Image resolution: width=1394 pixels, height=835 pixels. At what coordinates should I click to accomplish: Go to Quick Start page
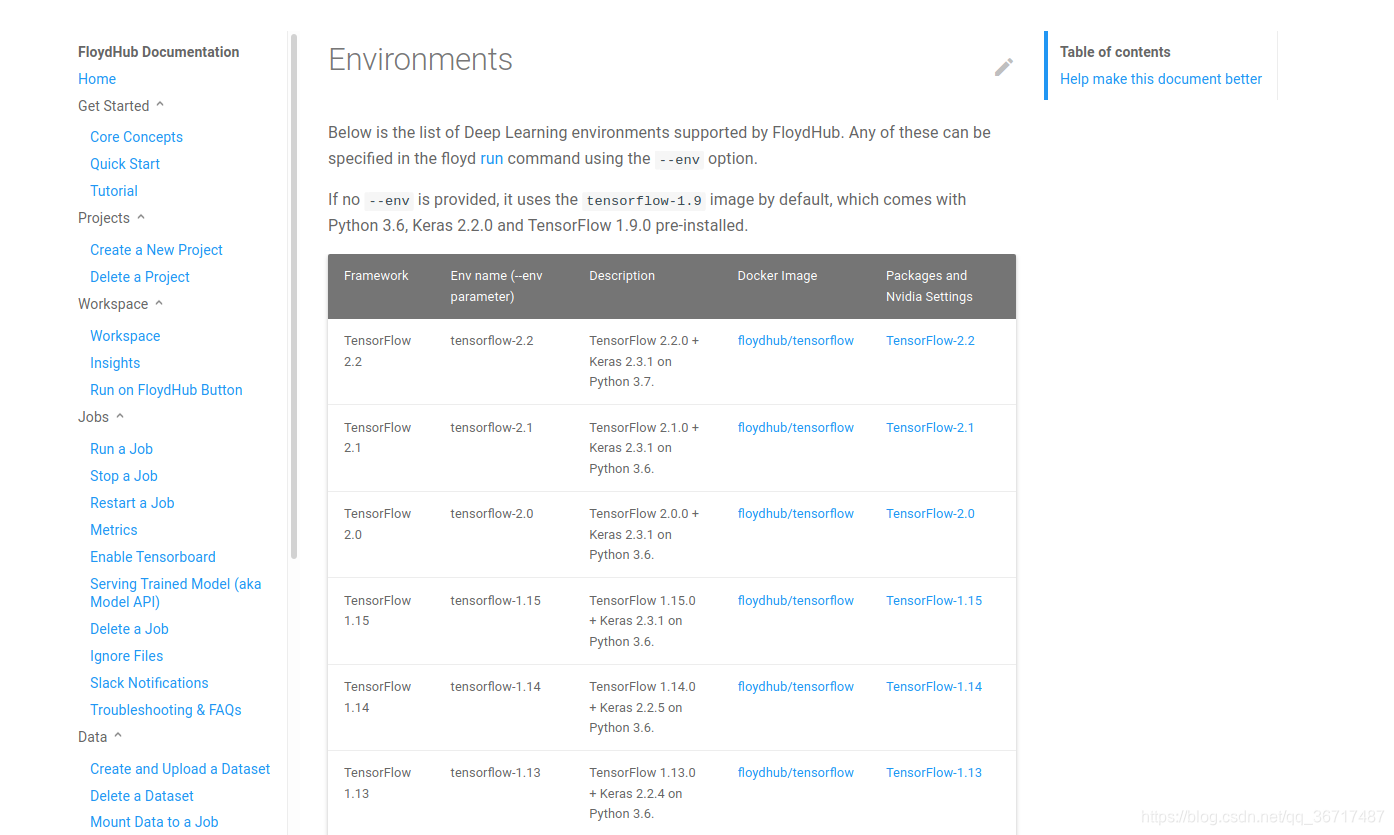coord(125,164)
